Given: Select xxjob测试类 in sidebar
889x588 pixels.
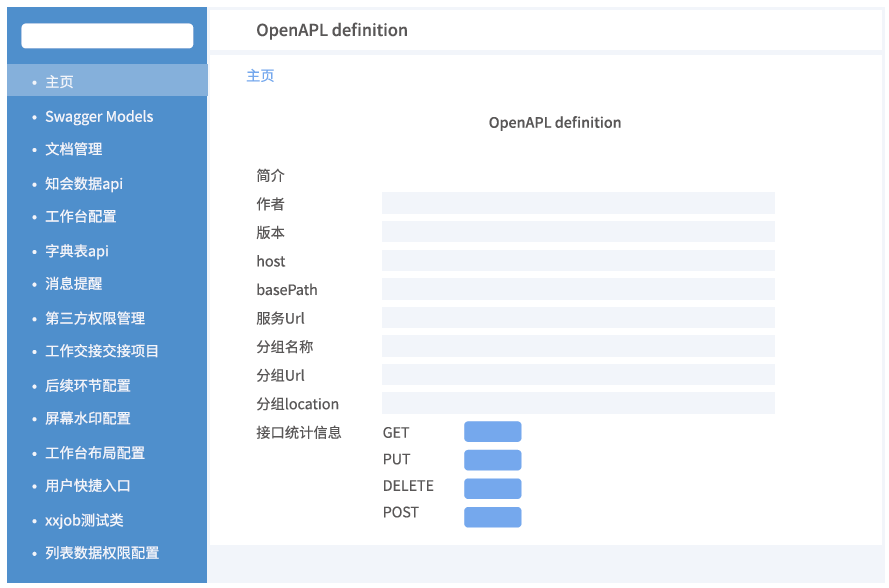Looking at the screenshot, I should [85, 520].
